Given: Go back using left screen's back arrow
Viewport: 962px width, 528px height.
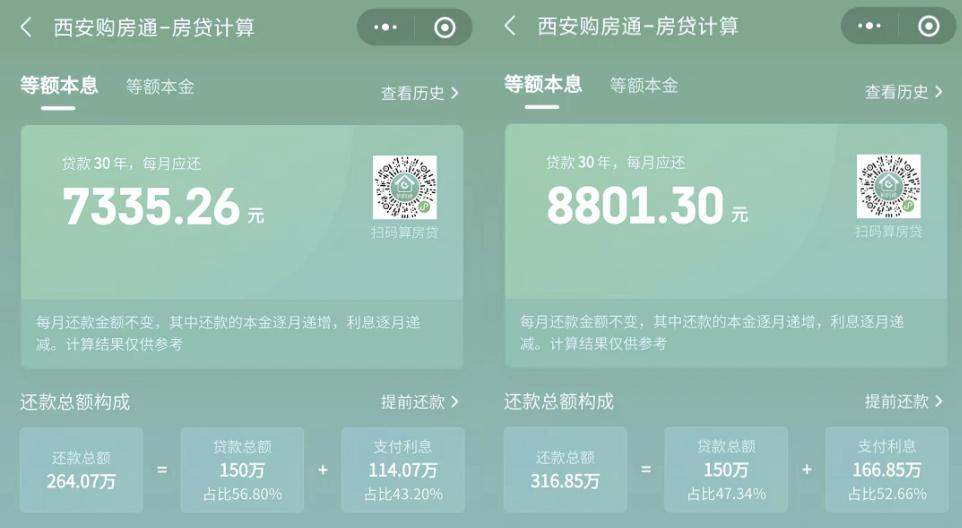Looking at the screenshot, I should click(26, 27).
